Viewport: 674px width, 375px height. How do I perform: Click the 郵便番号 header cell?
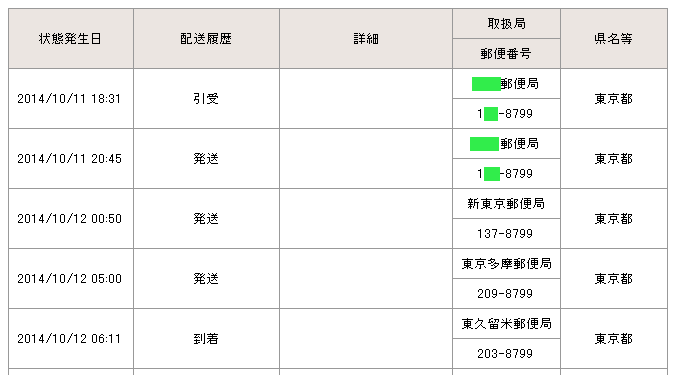click(506, 54)
